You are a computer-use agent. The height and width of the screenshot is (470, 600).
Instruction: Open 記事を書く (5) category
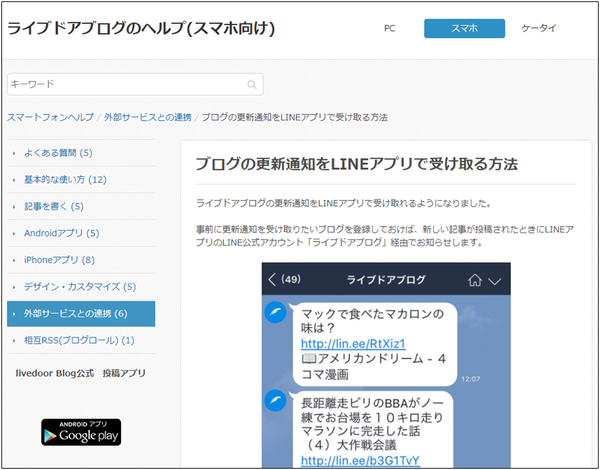[54, 207]
